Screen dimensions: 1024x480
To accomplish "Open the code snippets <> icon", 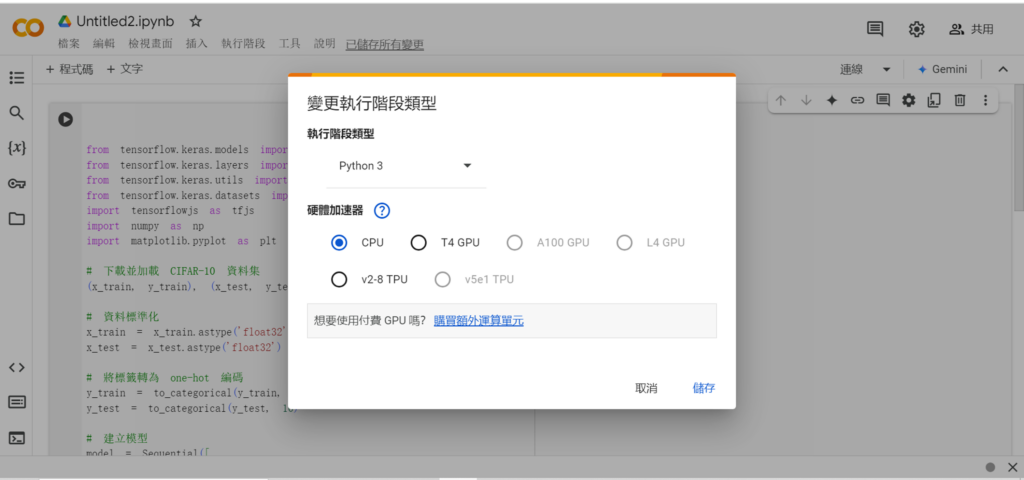I will pyautogui.click(x=17, y=367).
